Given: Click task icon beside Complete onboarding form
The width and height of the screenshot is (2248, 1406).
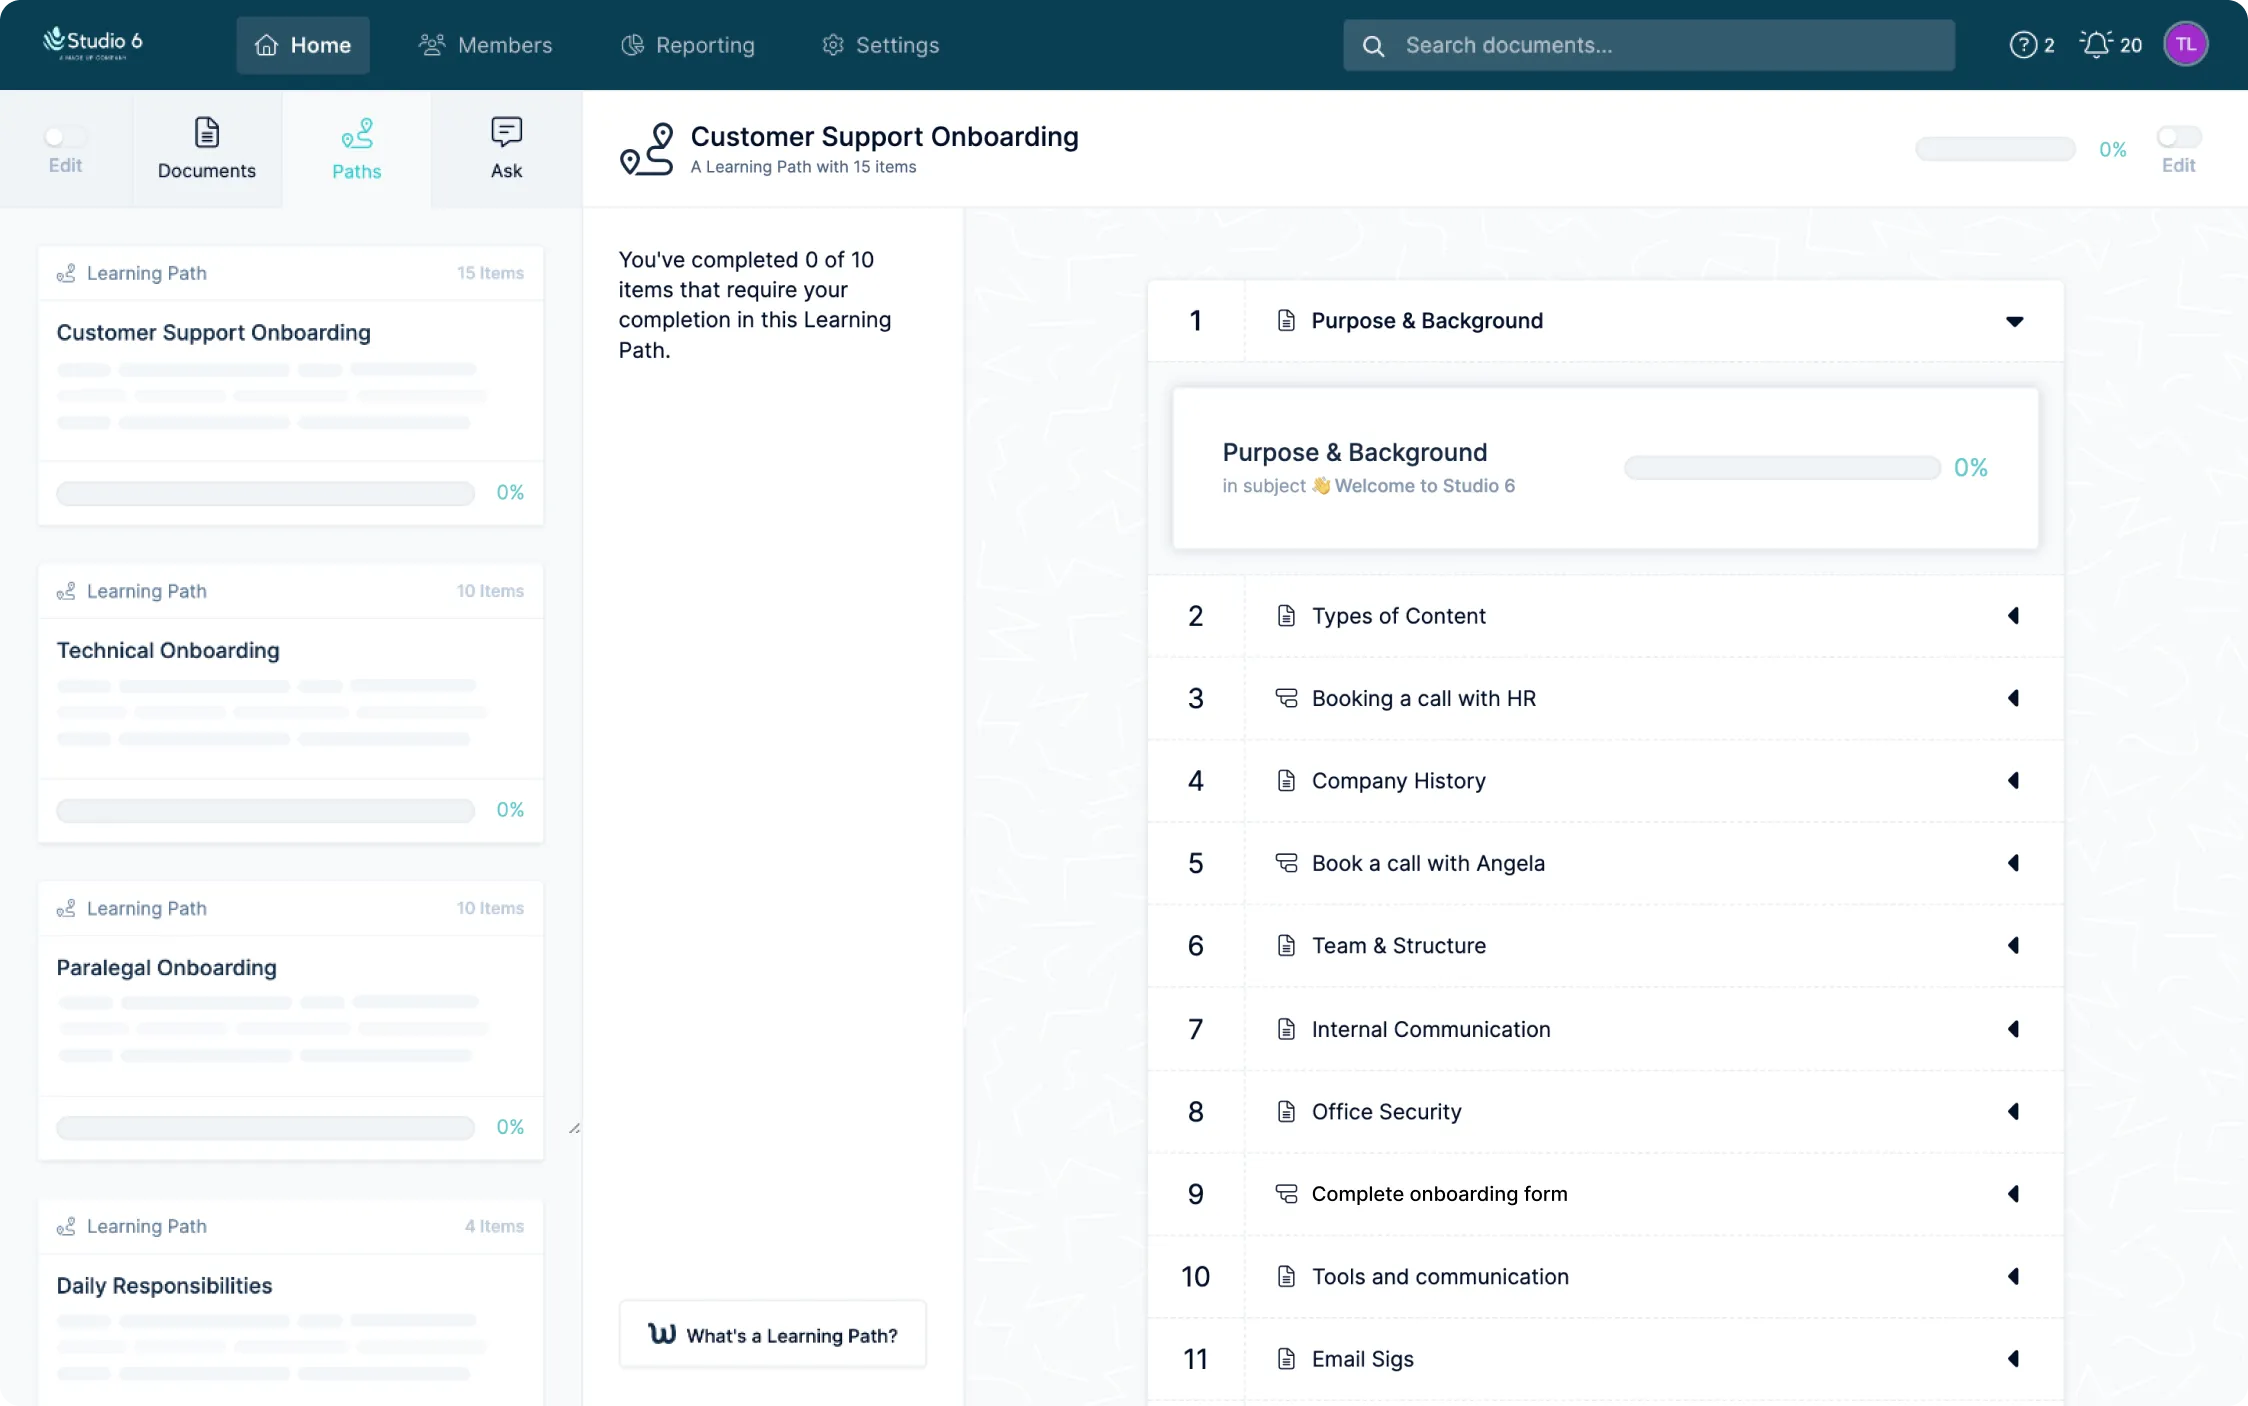Looking at the screenshot, I should 1286,1194.
